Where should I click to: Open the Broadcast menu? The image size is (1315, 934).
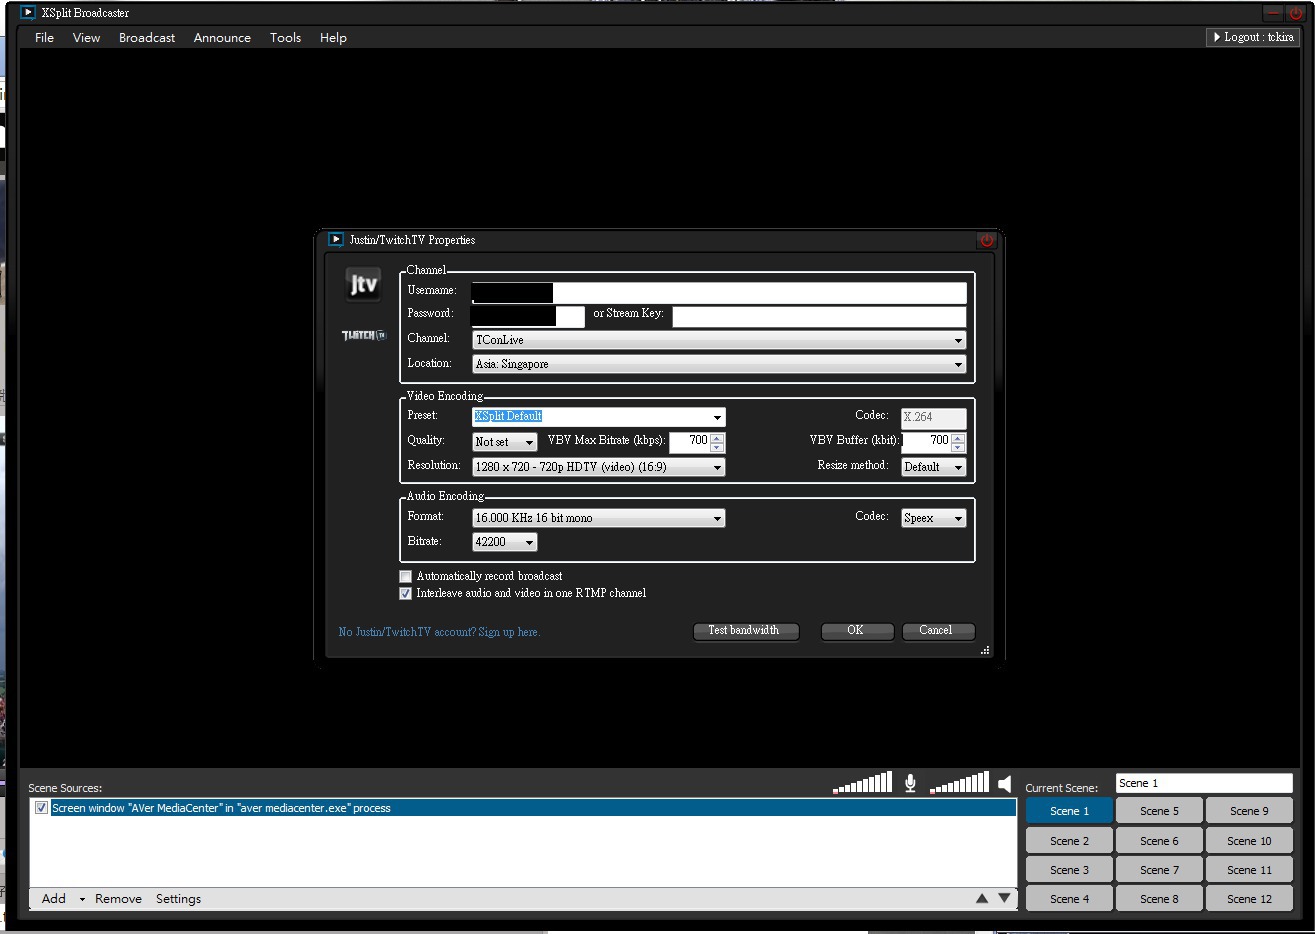pos(146,38)
